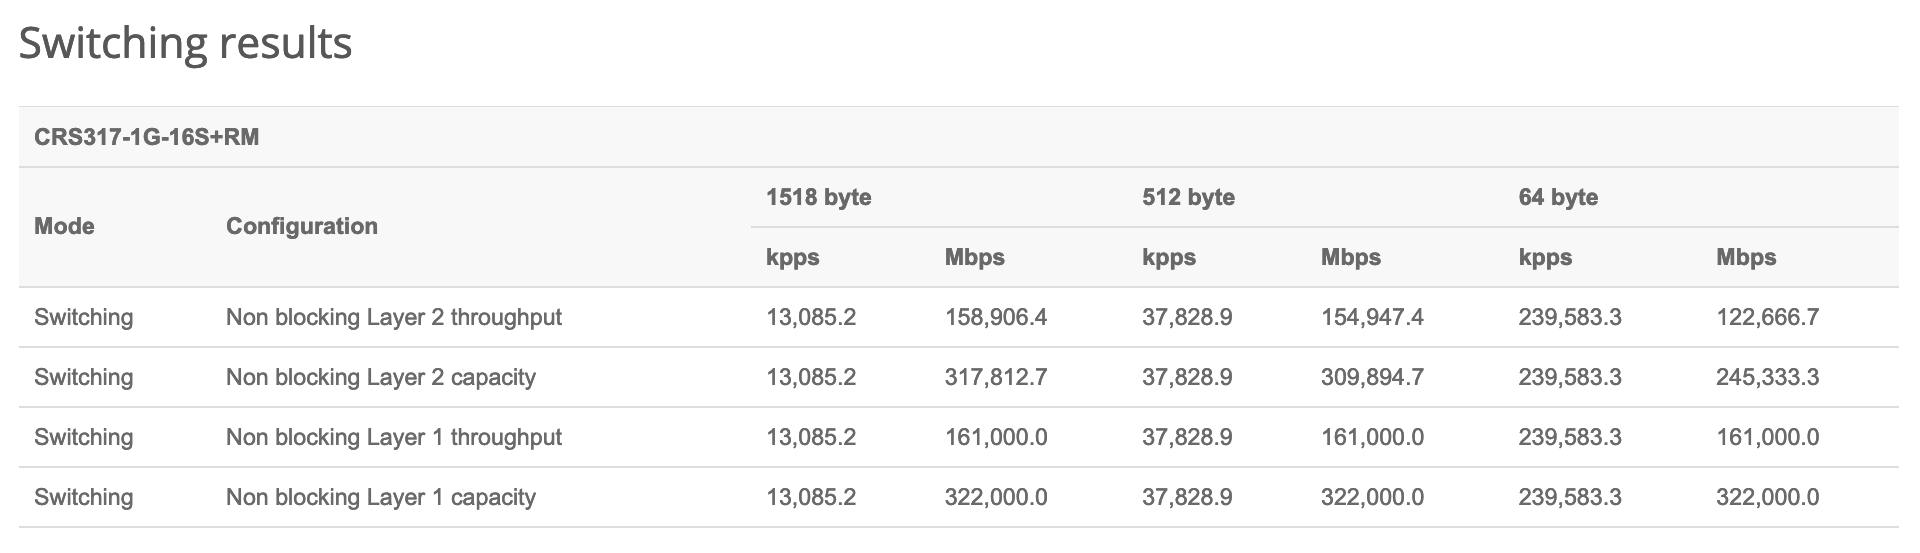Click the Mbps subheader under 64 byte
1920x553 pixels.
(1746, 258)
